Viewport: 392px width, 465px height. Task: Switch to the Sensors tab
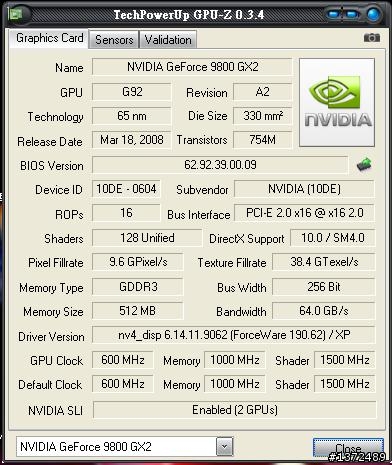pos(114,40)
